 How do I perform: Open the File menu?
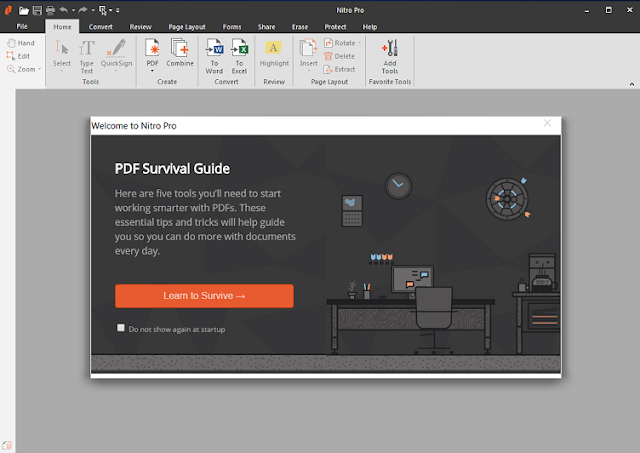[x=22, y=27]
